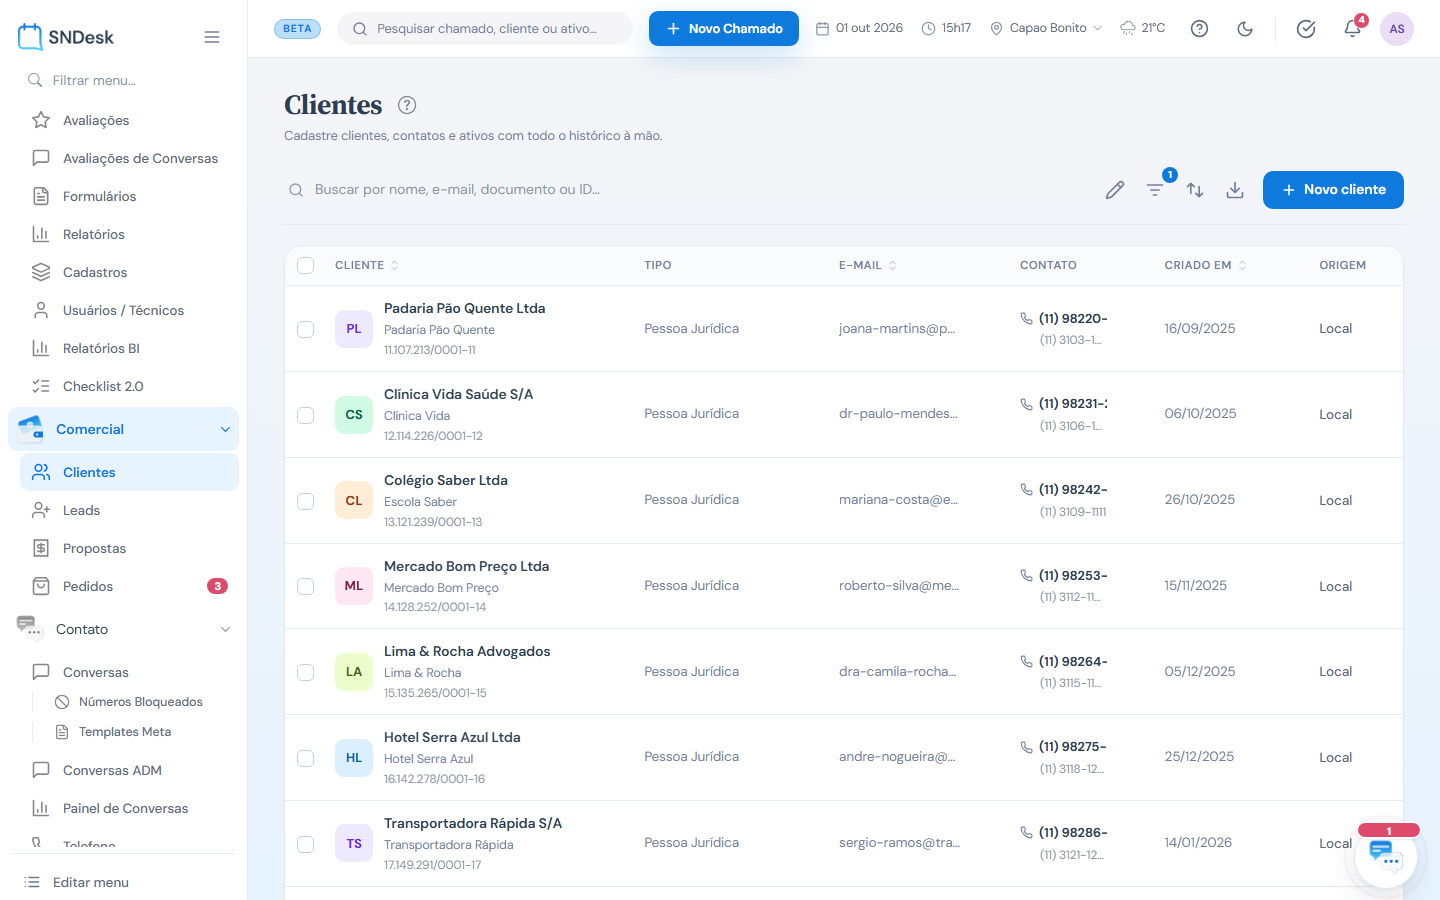This screenshot has width=1440, height=900.
Task: Tick the select-all checkbox in the table header
Action: click(306, 265)
